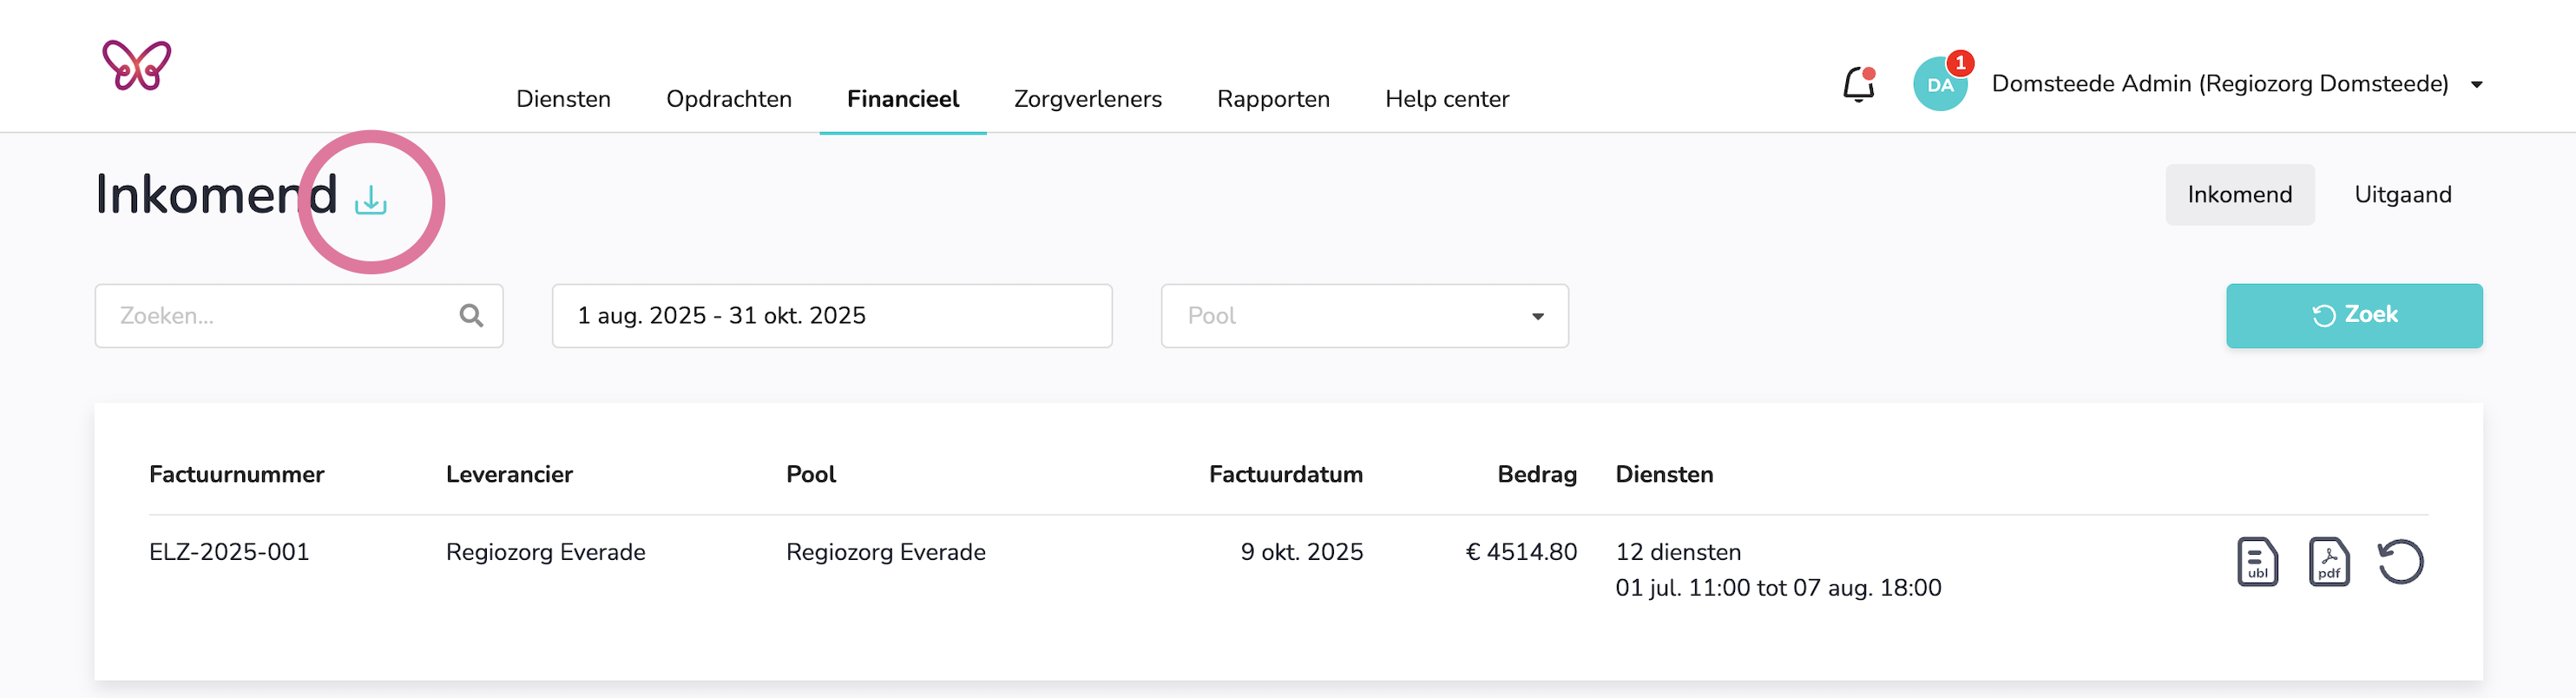This screenshot has height=698, width=2576.
Task: Click the butterfly logo
Action: pyautogui.click(x=137, y=66)
